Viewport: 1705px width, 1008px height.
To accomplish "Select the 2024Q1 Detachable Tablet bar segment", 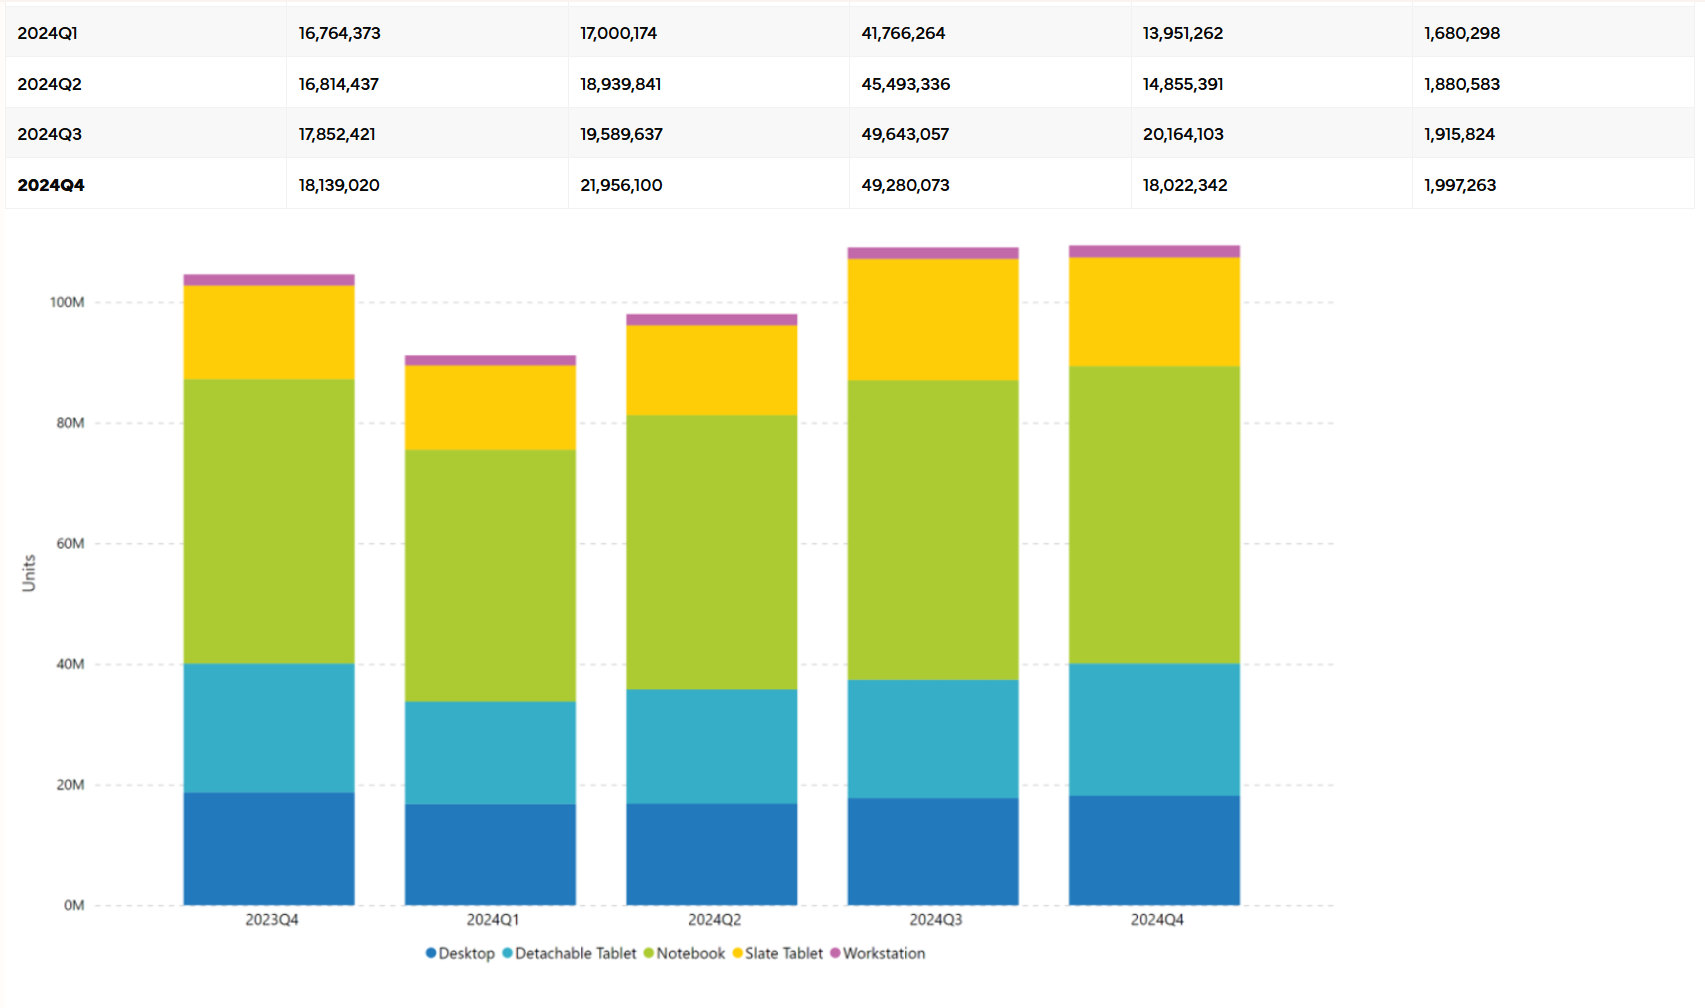I will pos(490,753).
